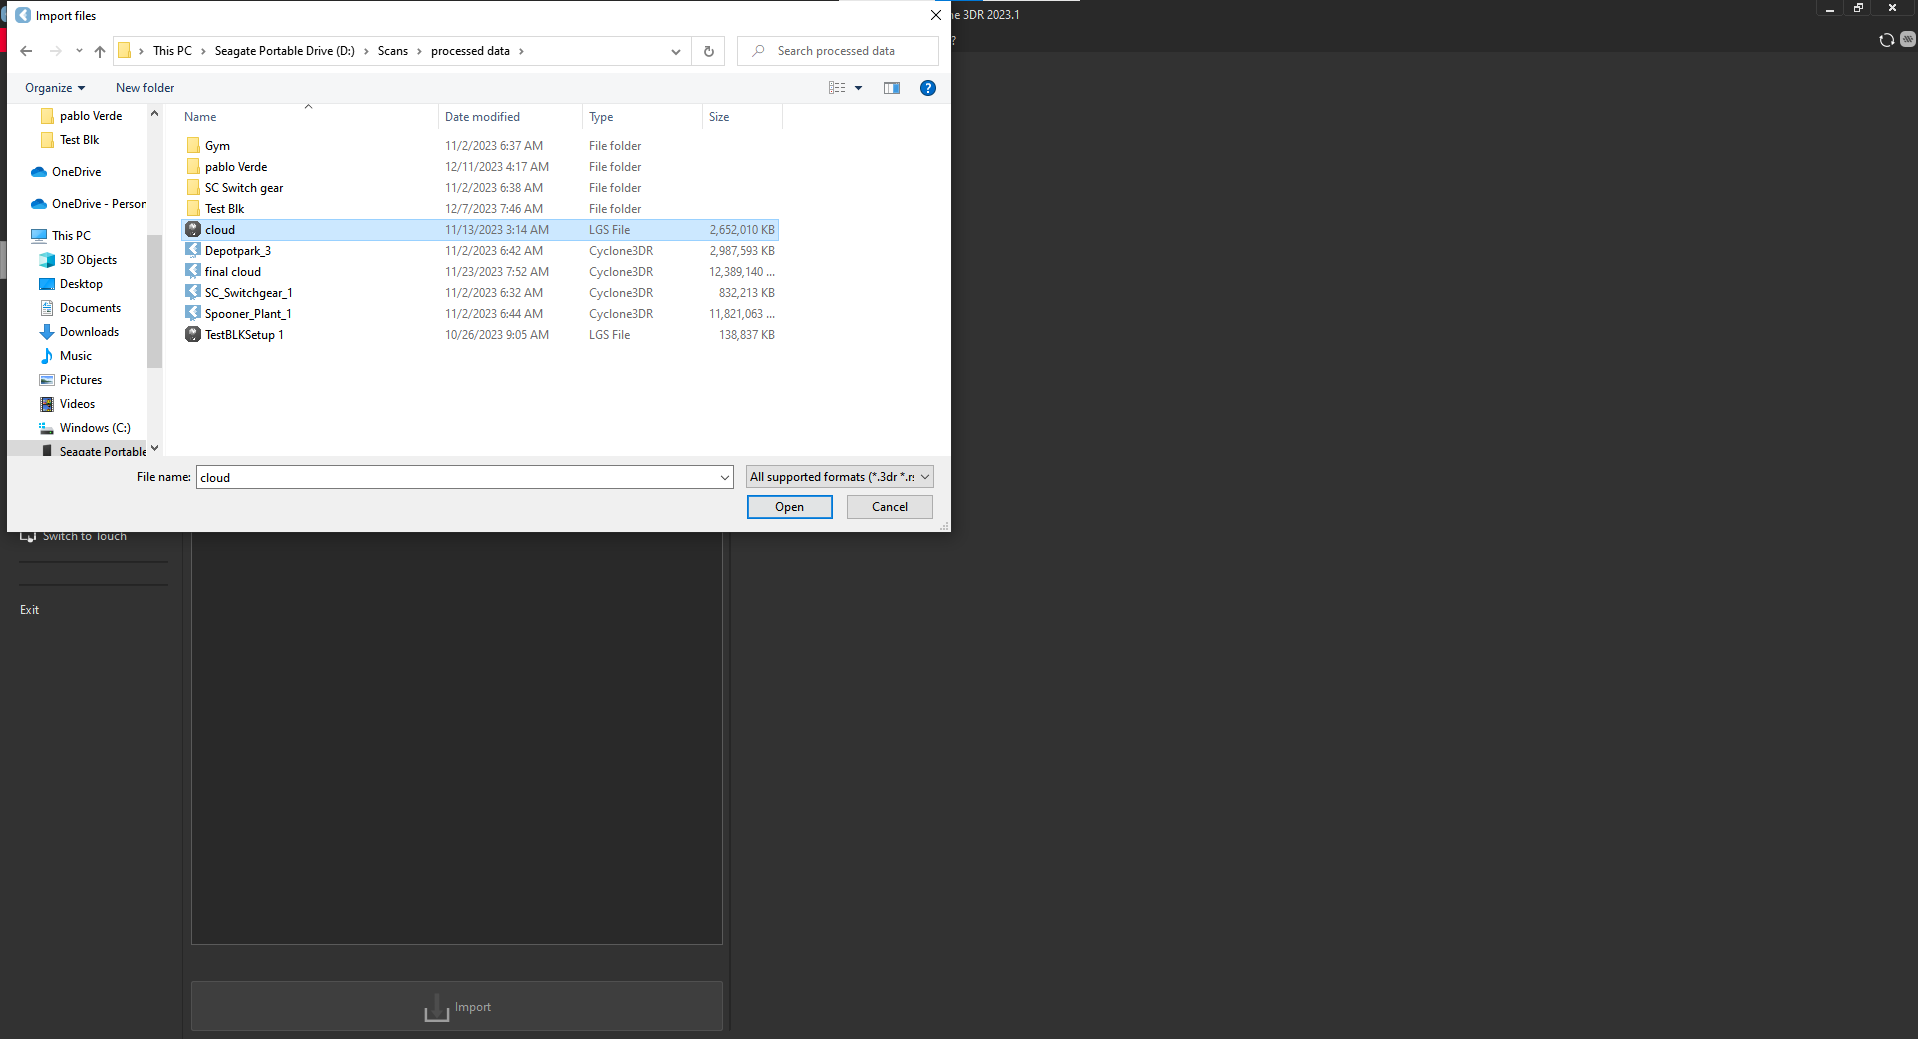Sort by Date modified column
Image resolution: width=1918 pixels, height=1039 pixels.
click(510, 117)
